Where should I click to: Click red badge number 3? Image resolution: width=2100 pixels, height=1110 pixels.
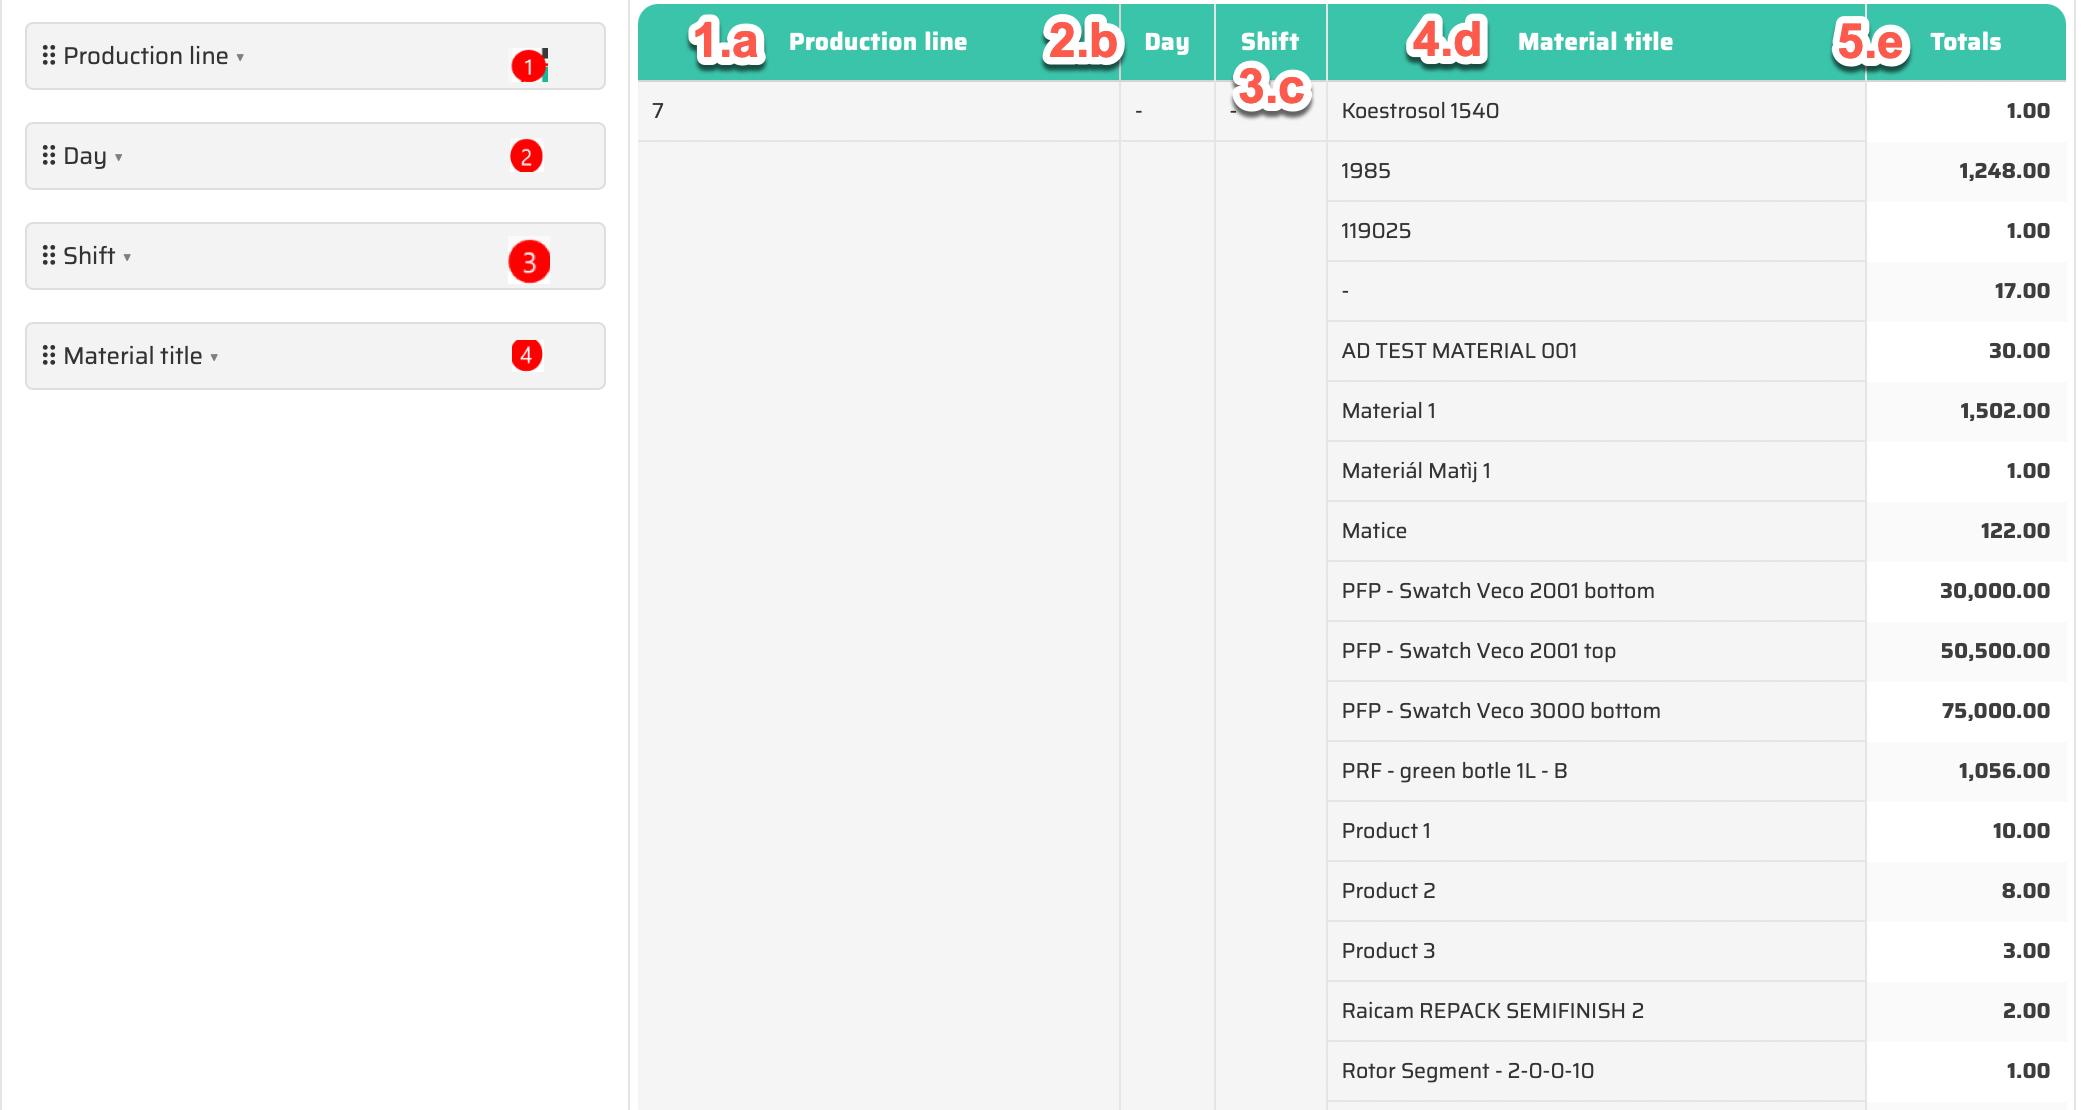[x=529, y=262]
